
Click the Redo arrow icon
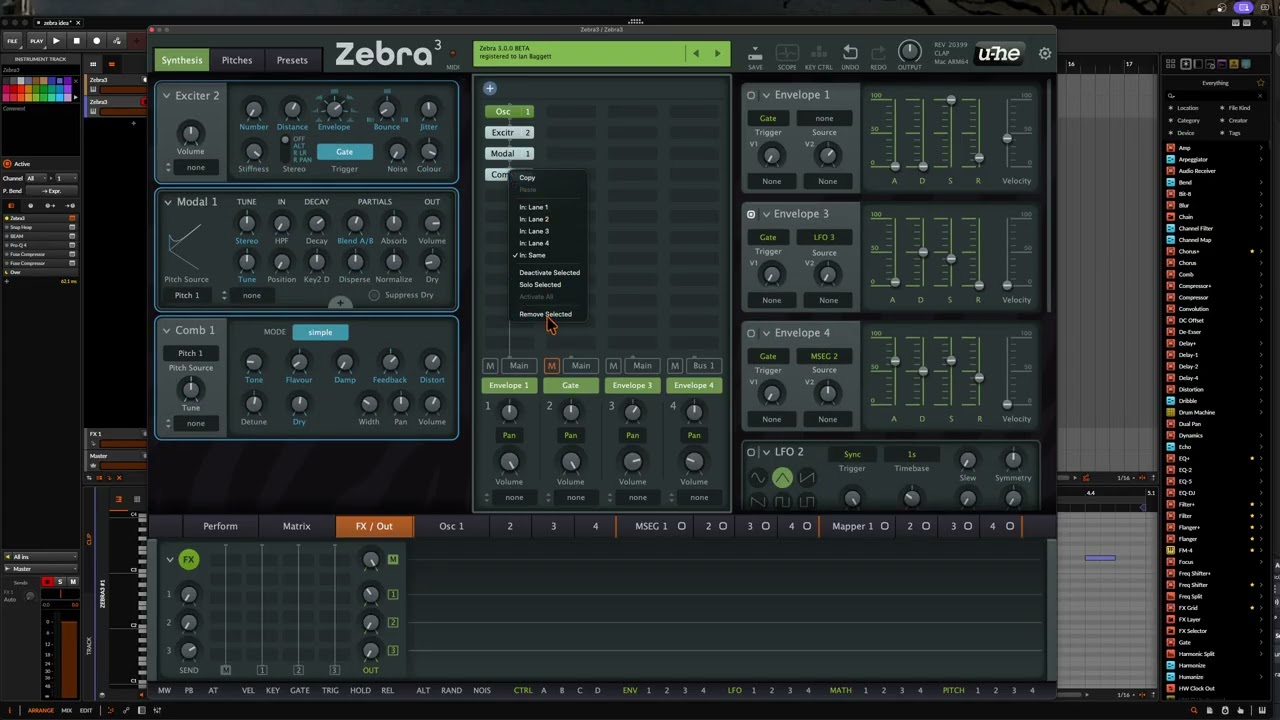(x=878, y=52)
